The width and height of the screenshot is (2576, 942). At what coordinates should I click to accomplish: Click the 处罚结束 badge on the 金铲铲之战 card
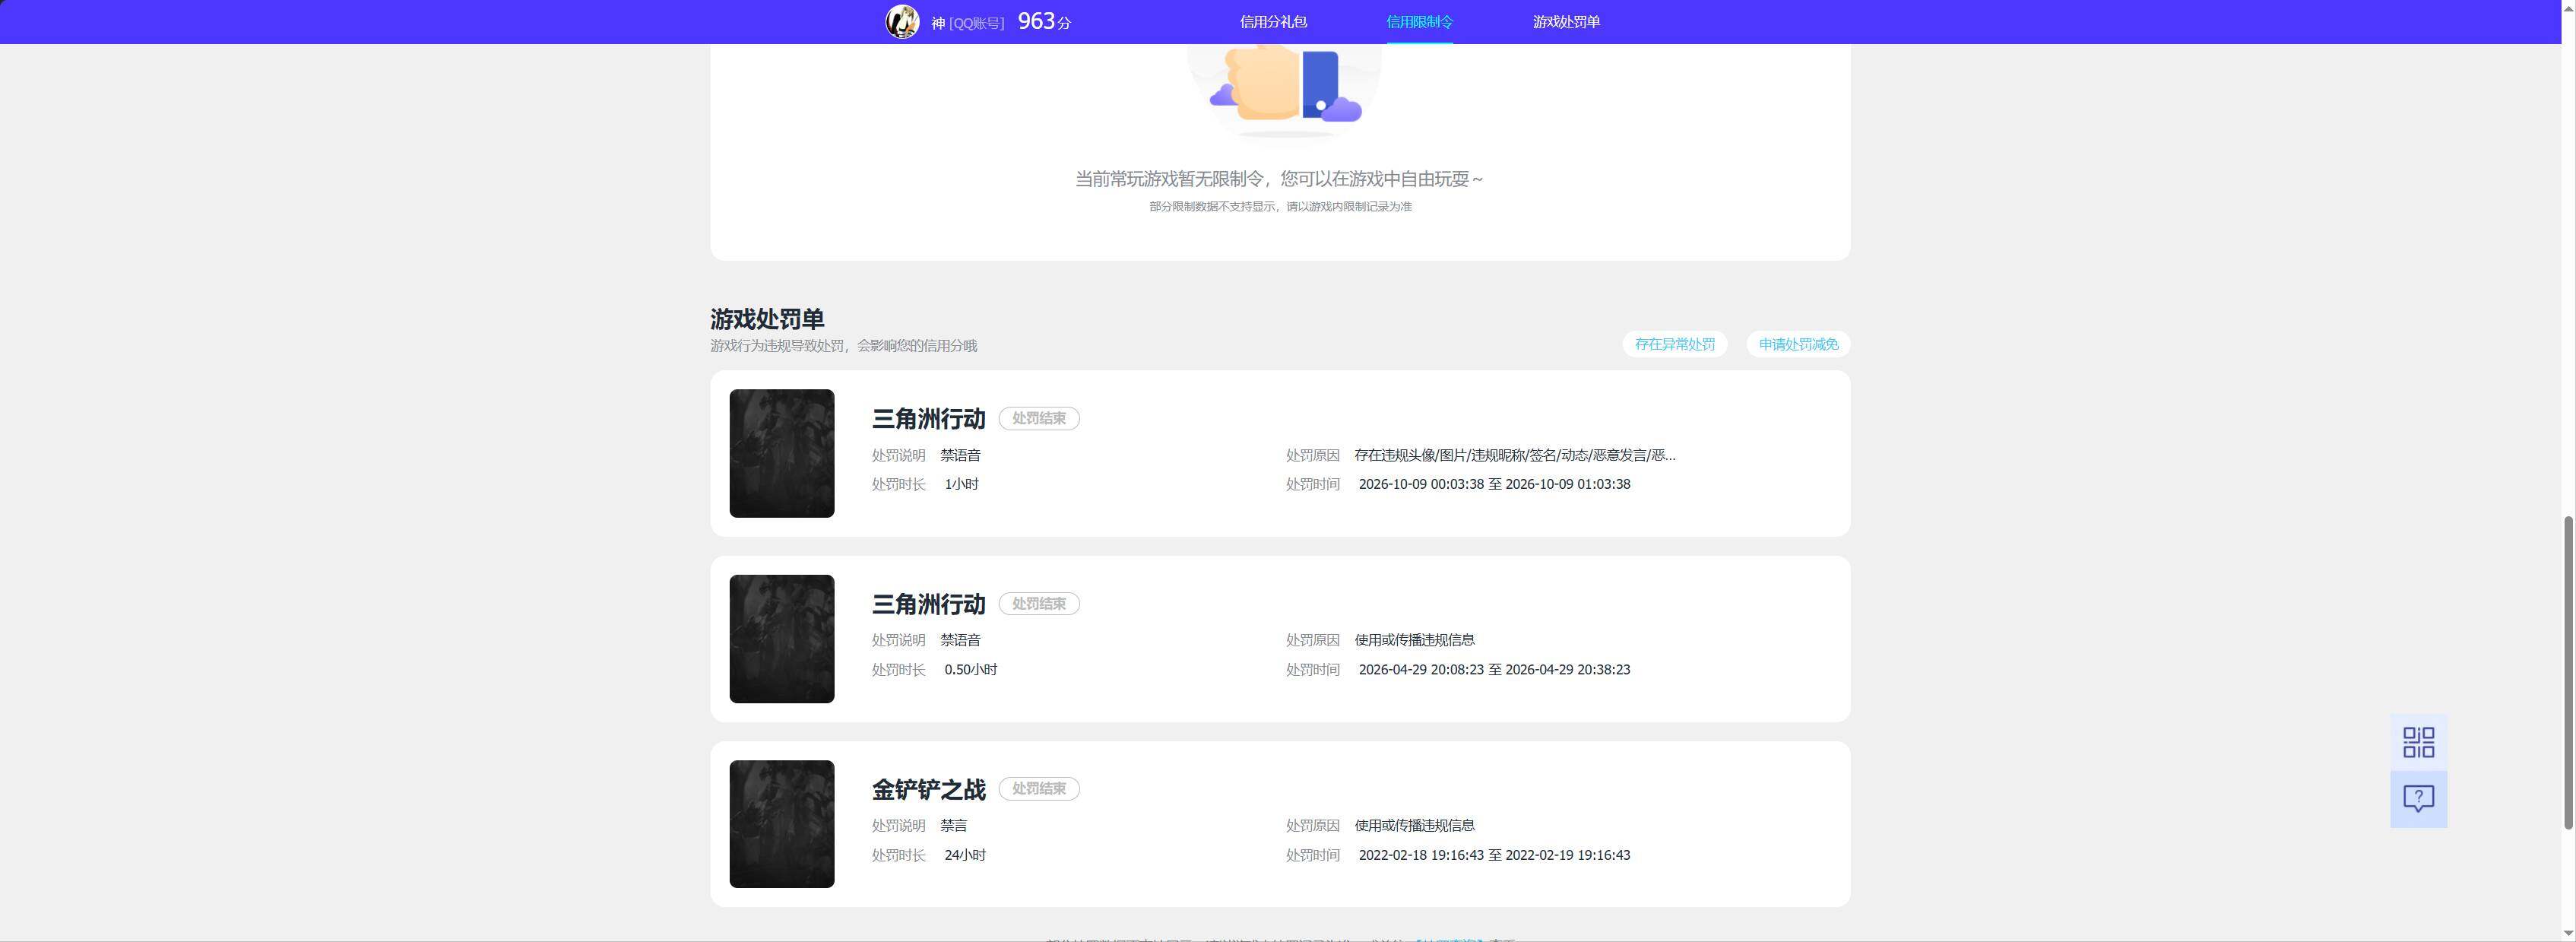[1038, 789]
